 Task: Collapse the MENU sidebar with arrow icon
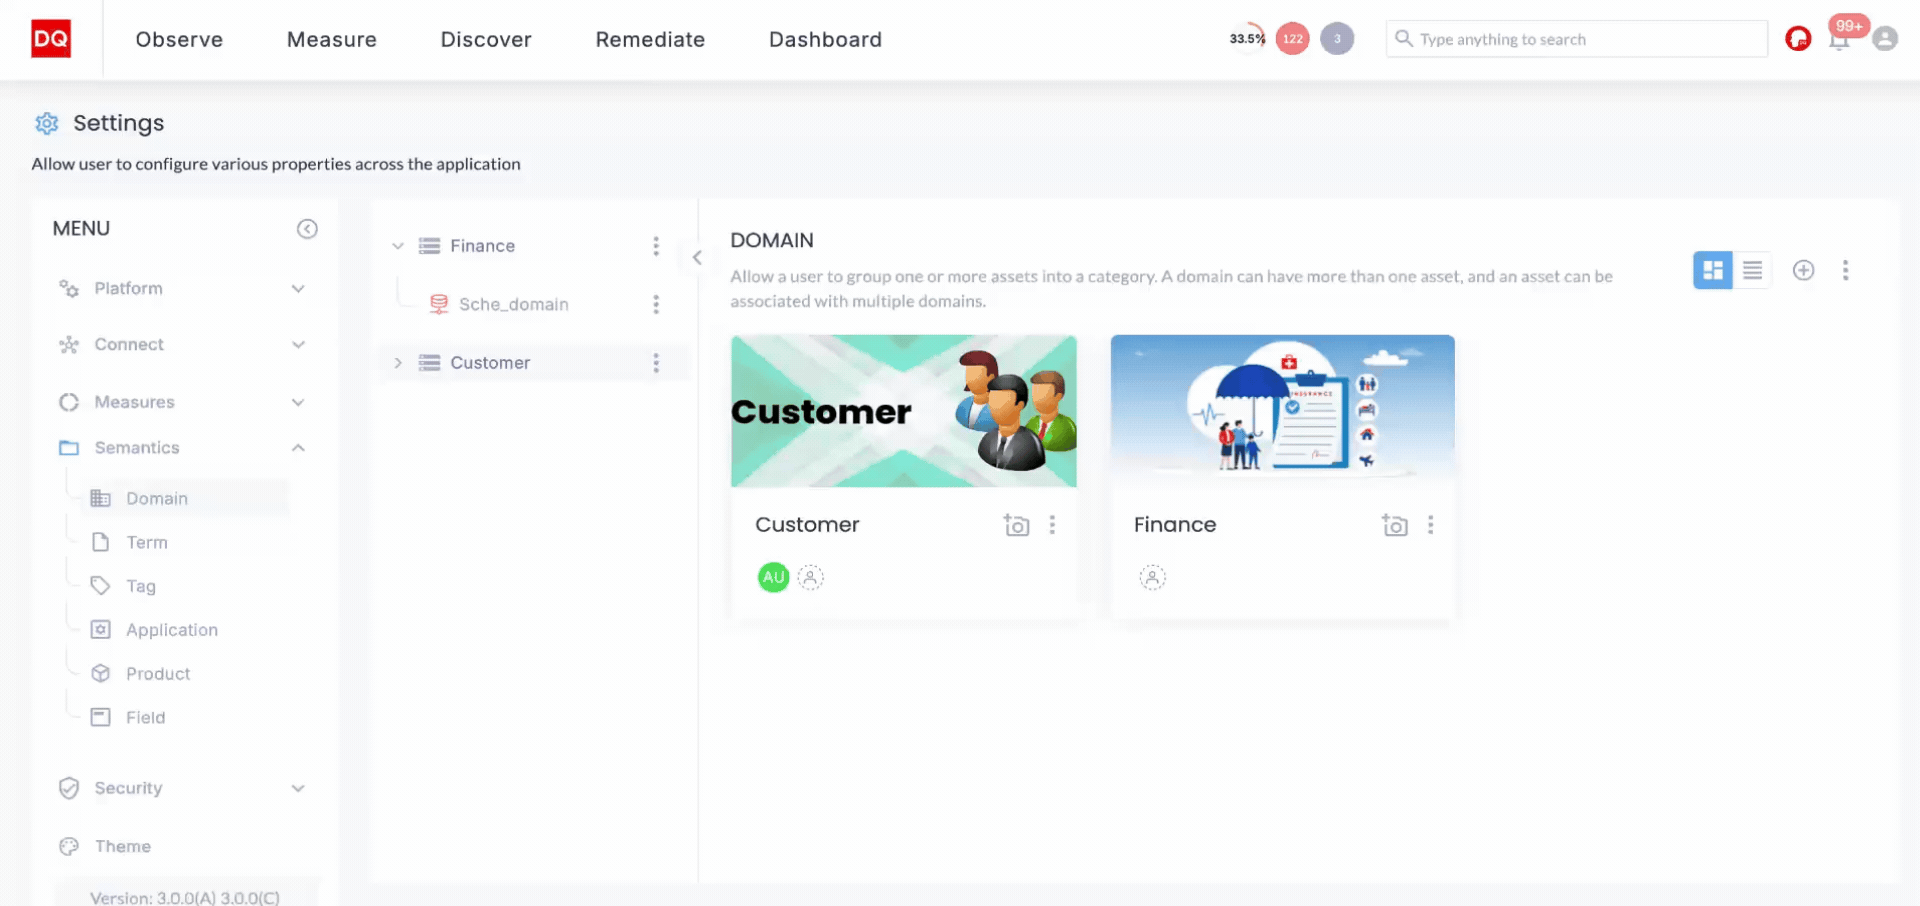pyautogui.click(x=307, y=229)
